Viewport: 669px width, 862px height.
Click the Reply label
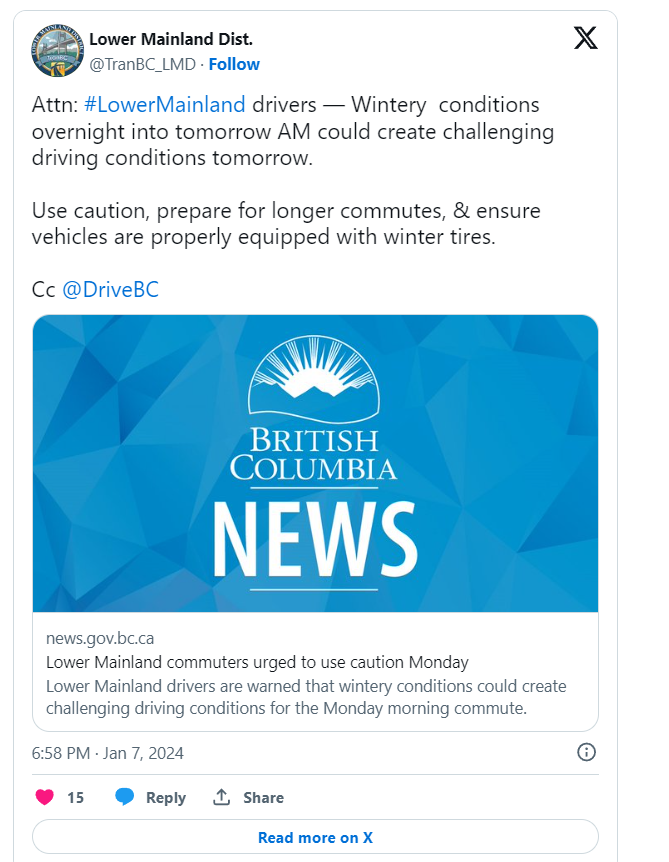166,798
